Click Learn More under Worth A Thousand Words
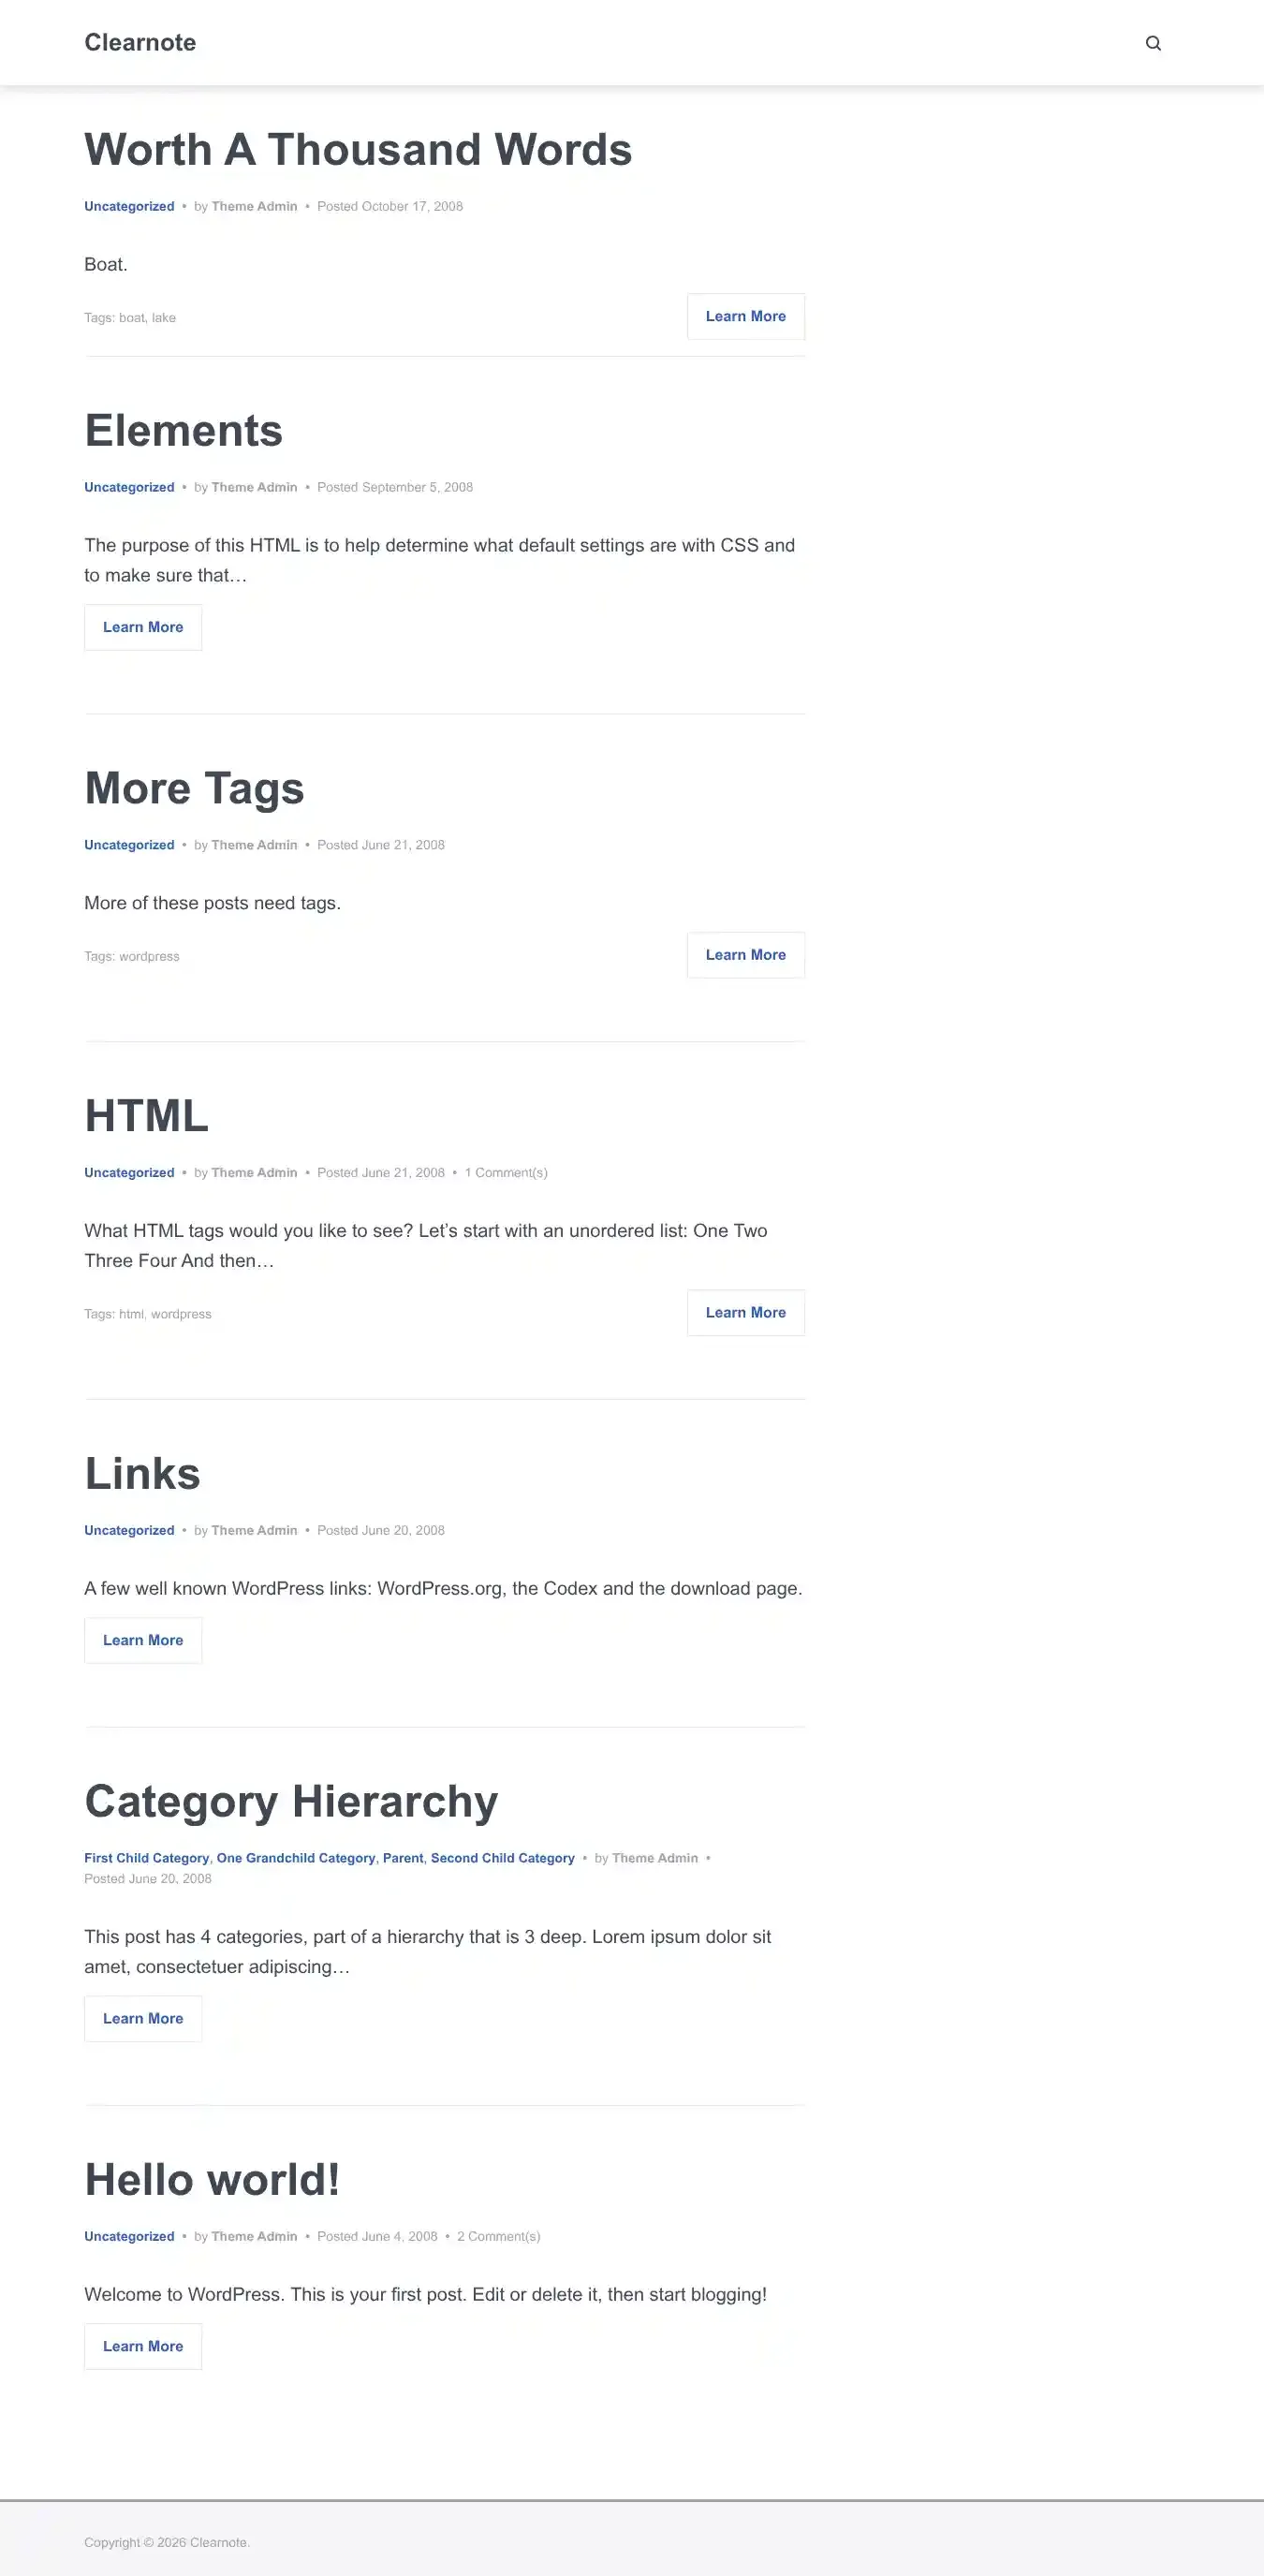1264x2576 pixels. 745,316
